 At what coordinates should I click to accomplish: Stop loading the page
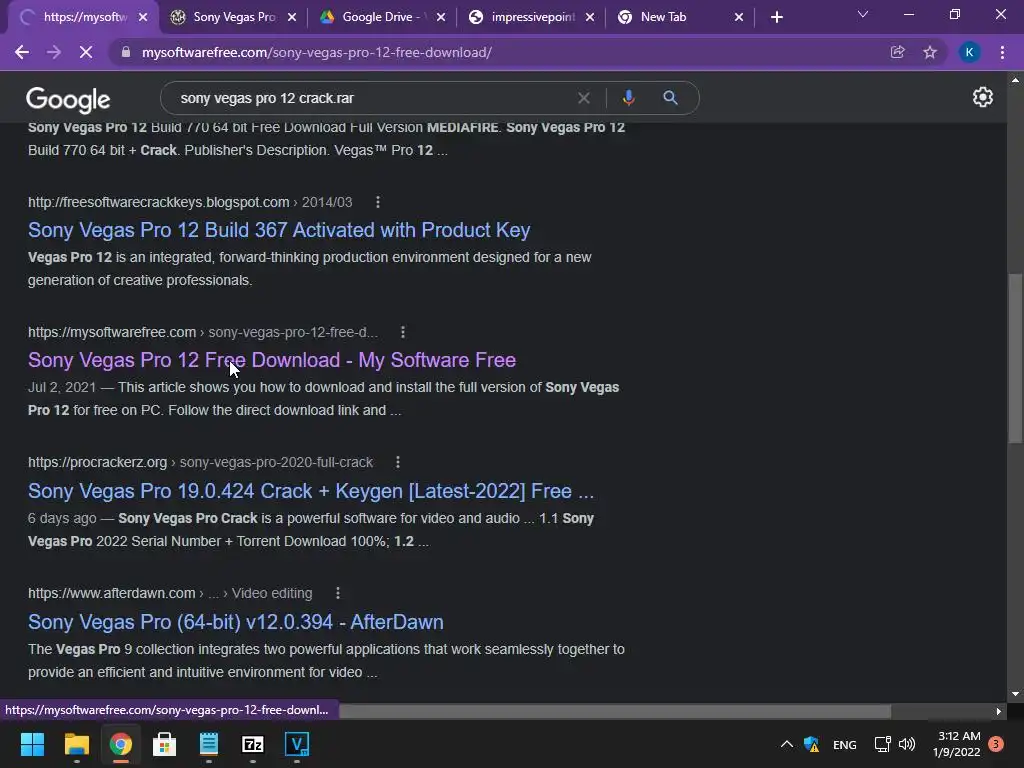tap(86, 52)
